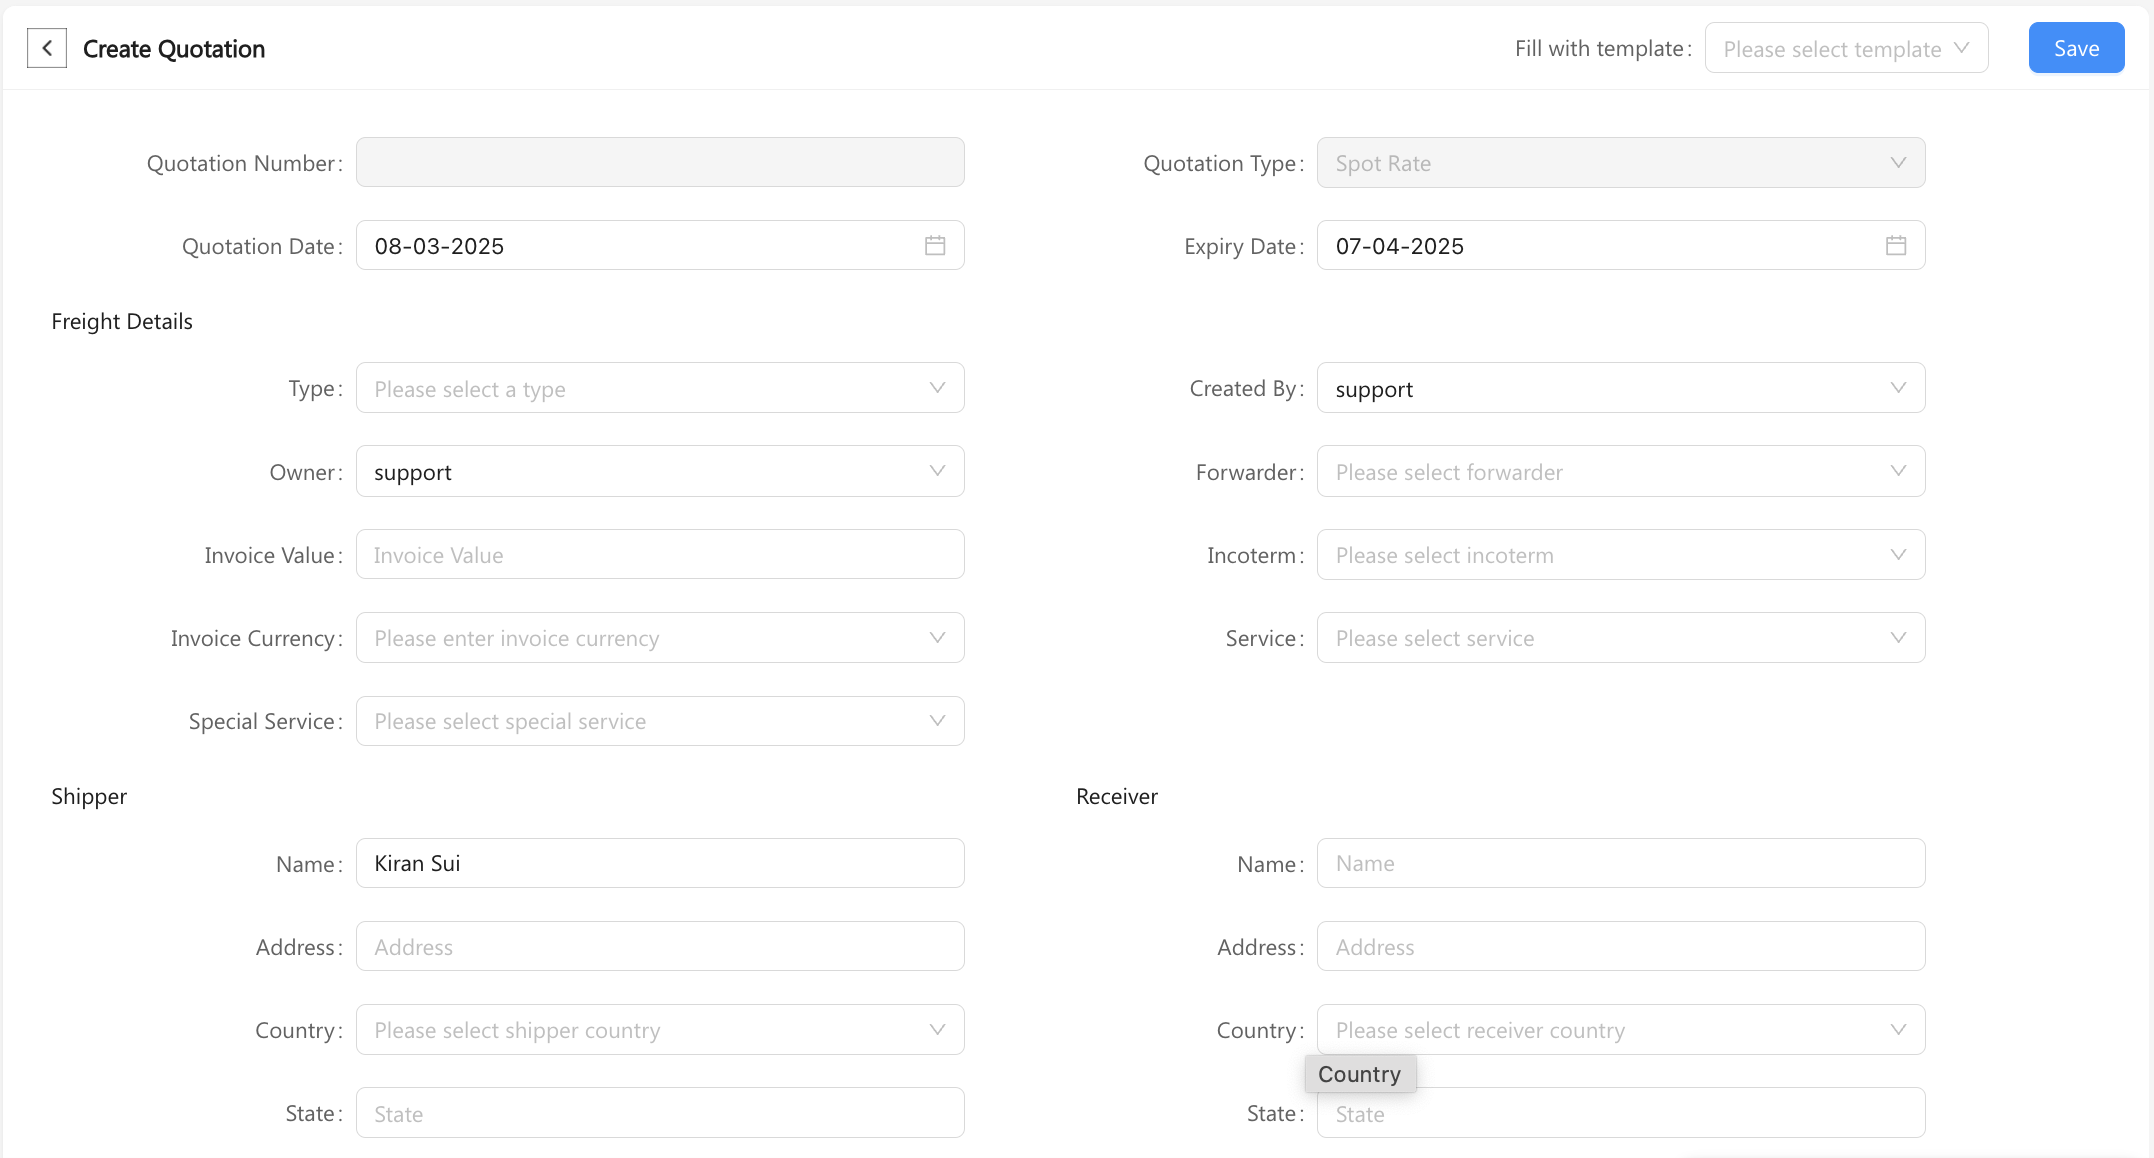Focus the Invoice Value field
The image size is (2154, 1158).
(660, 554)
